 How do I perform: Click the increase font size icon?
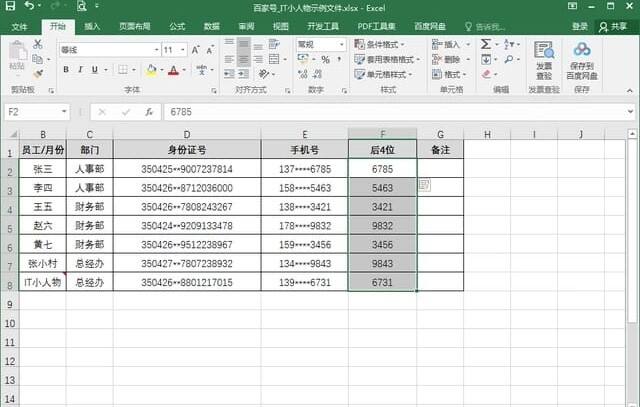196,50
